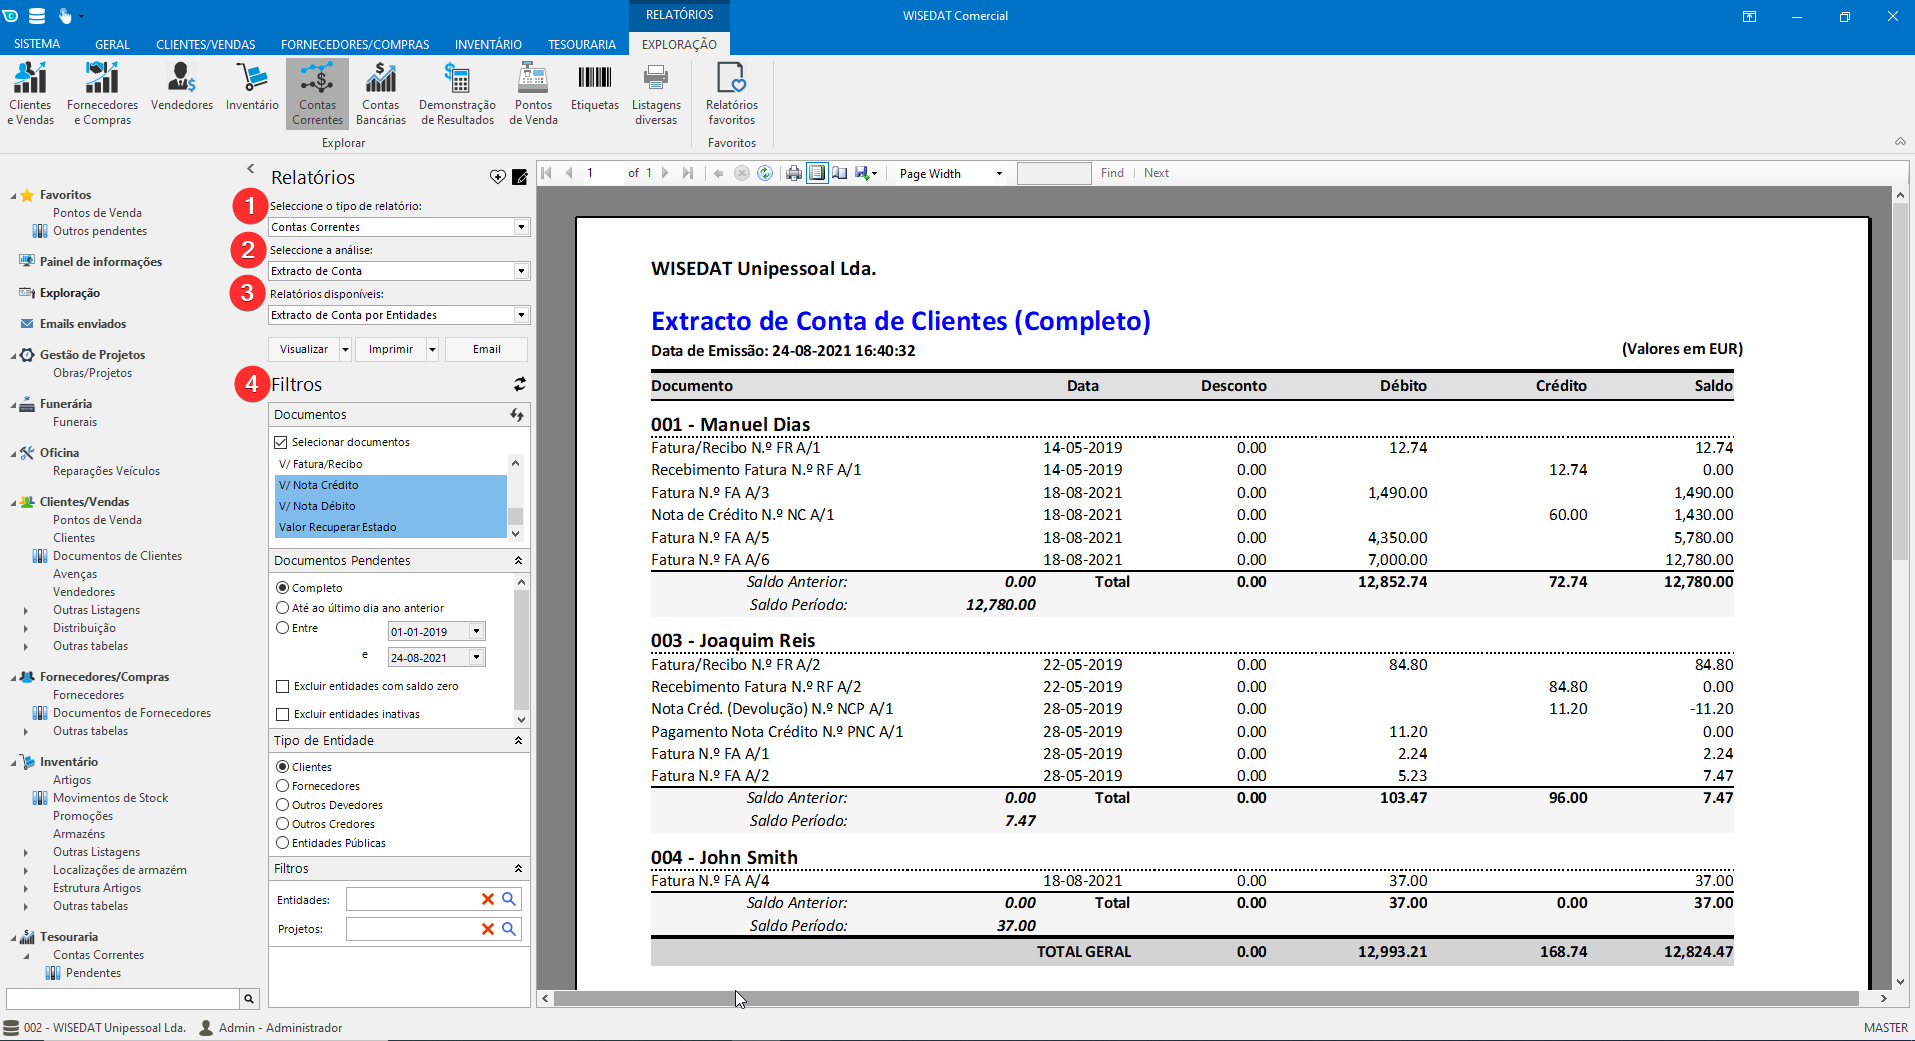Toggle Selecionar documentos checkbox
Viewport: 1915px width, 1041px height.
(x=282, y=442)
